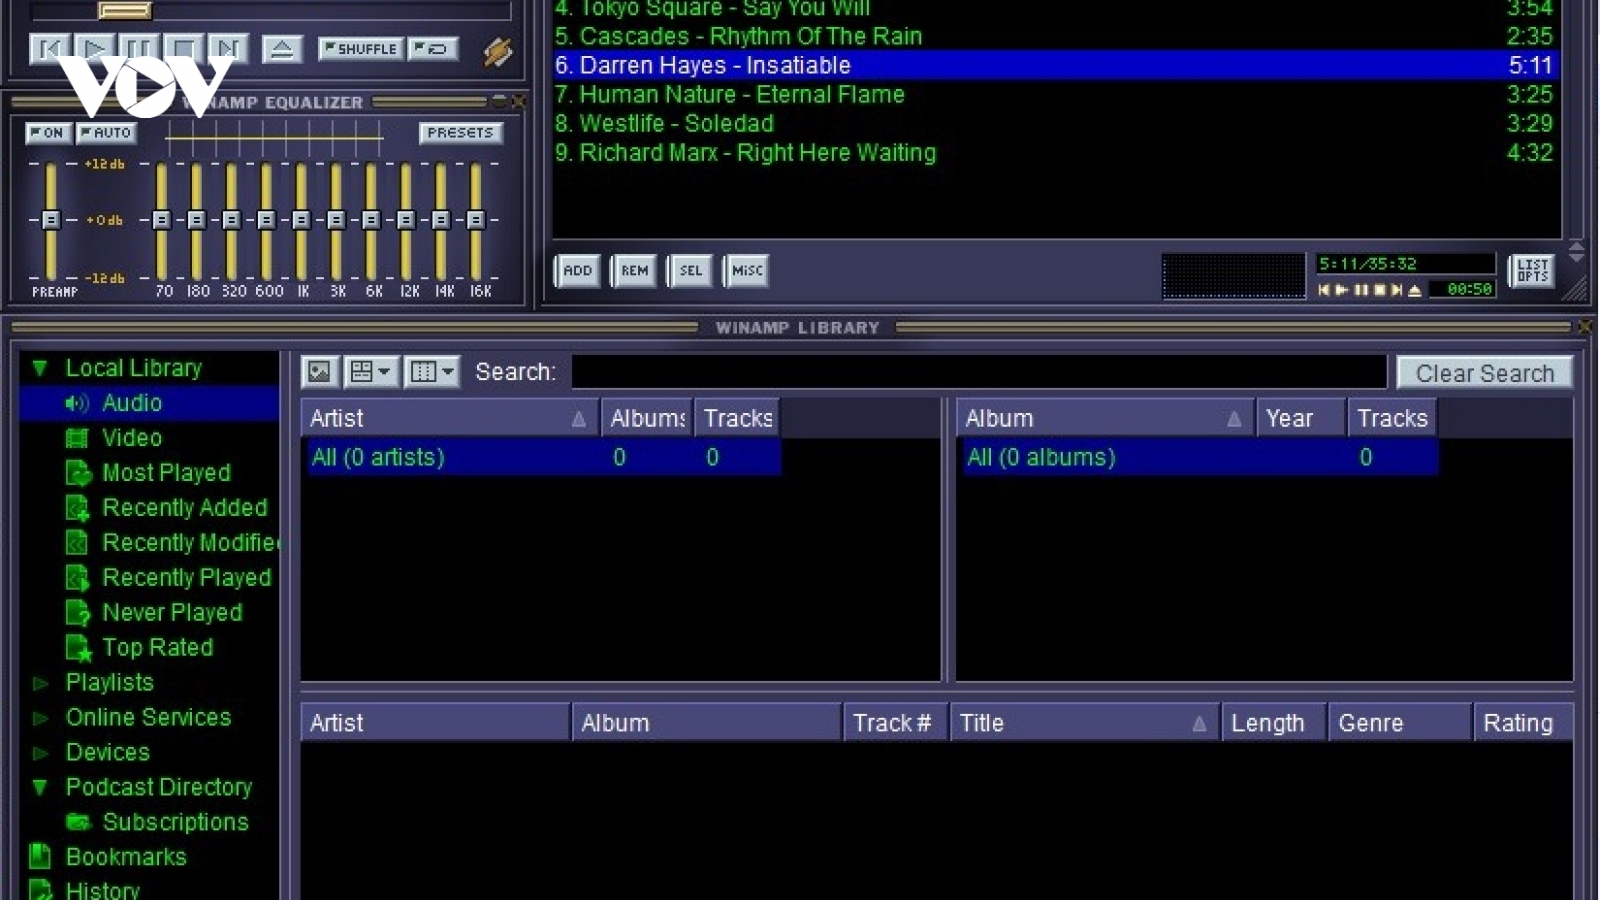Toggle the equalizer ON button
1600x900 pixels.
pos(47,132)
